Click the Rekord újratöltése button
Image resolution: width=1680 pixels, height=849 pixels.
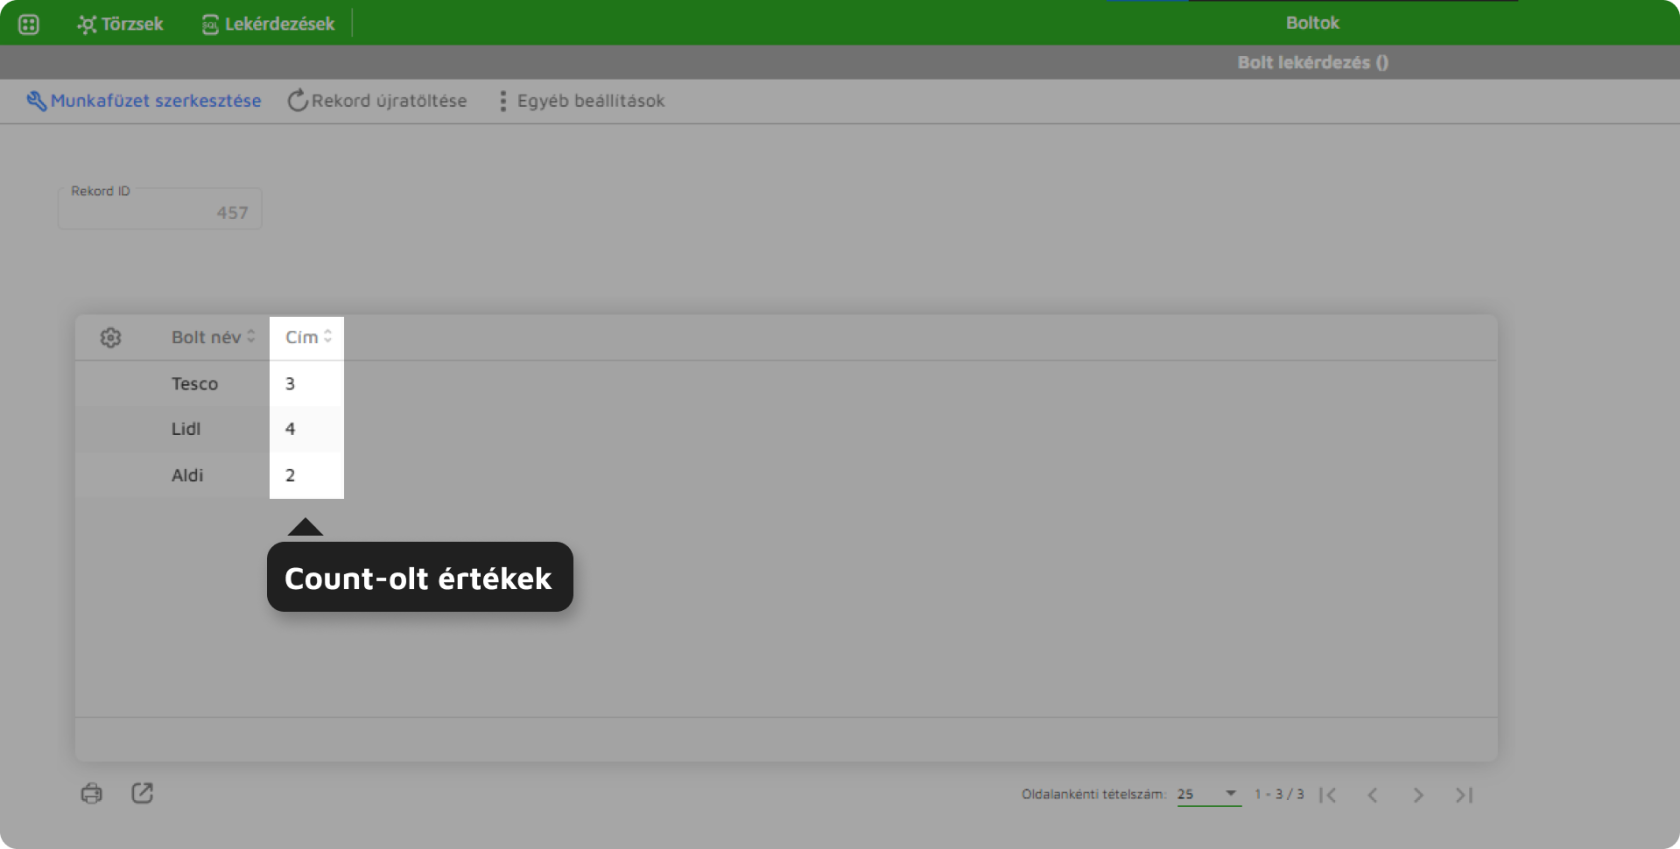[377, 101]
